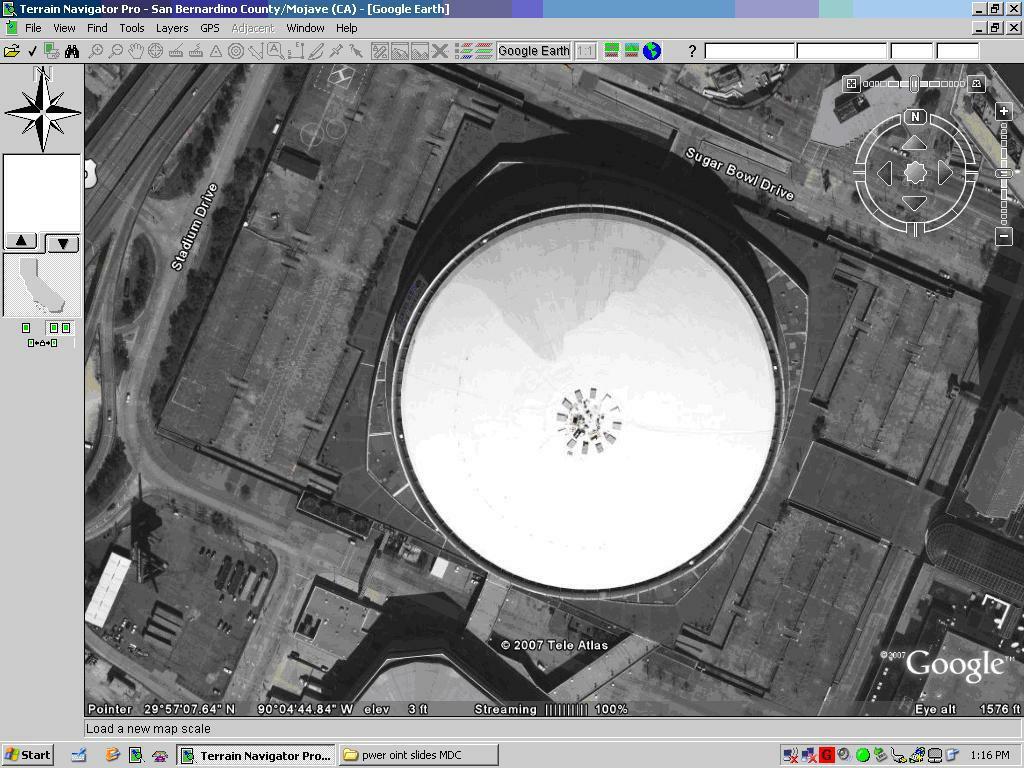Click the down arrow button in left panel
The width and height of the screenshot is (1024, 768).
63,244
